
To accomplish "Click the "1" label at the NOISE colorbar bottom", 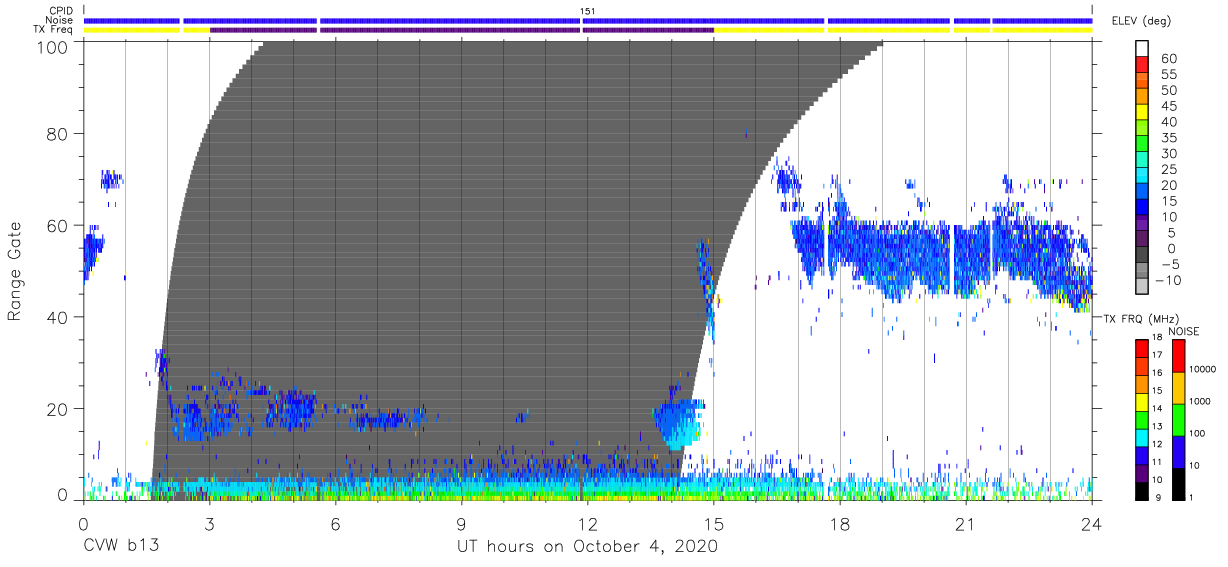I will click(1192, 498).
